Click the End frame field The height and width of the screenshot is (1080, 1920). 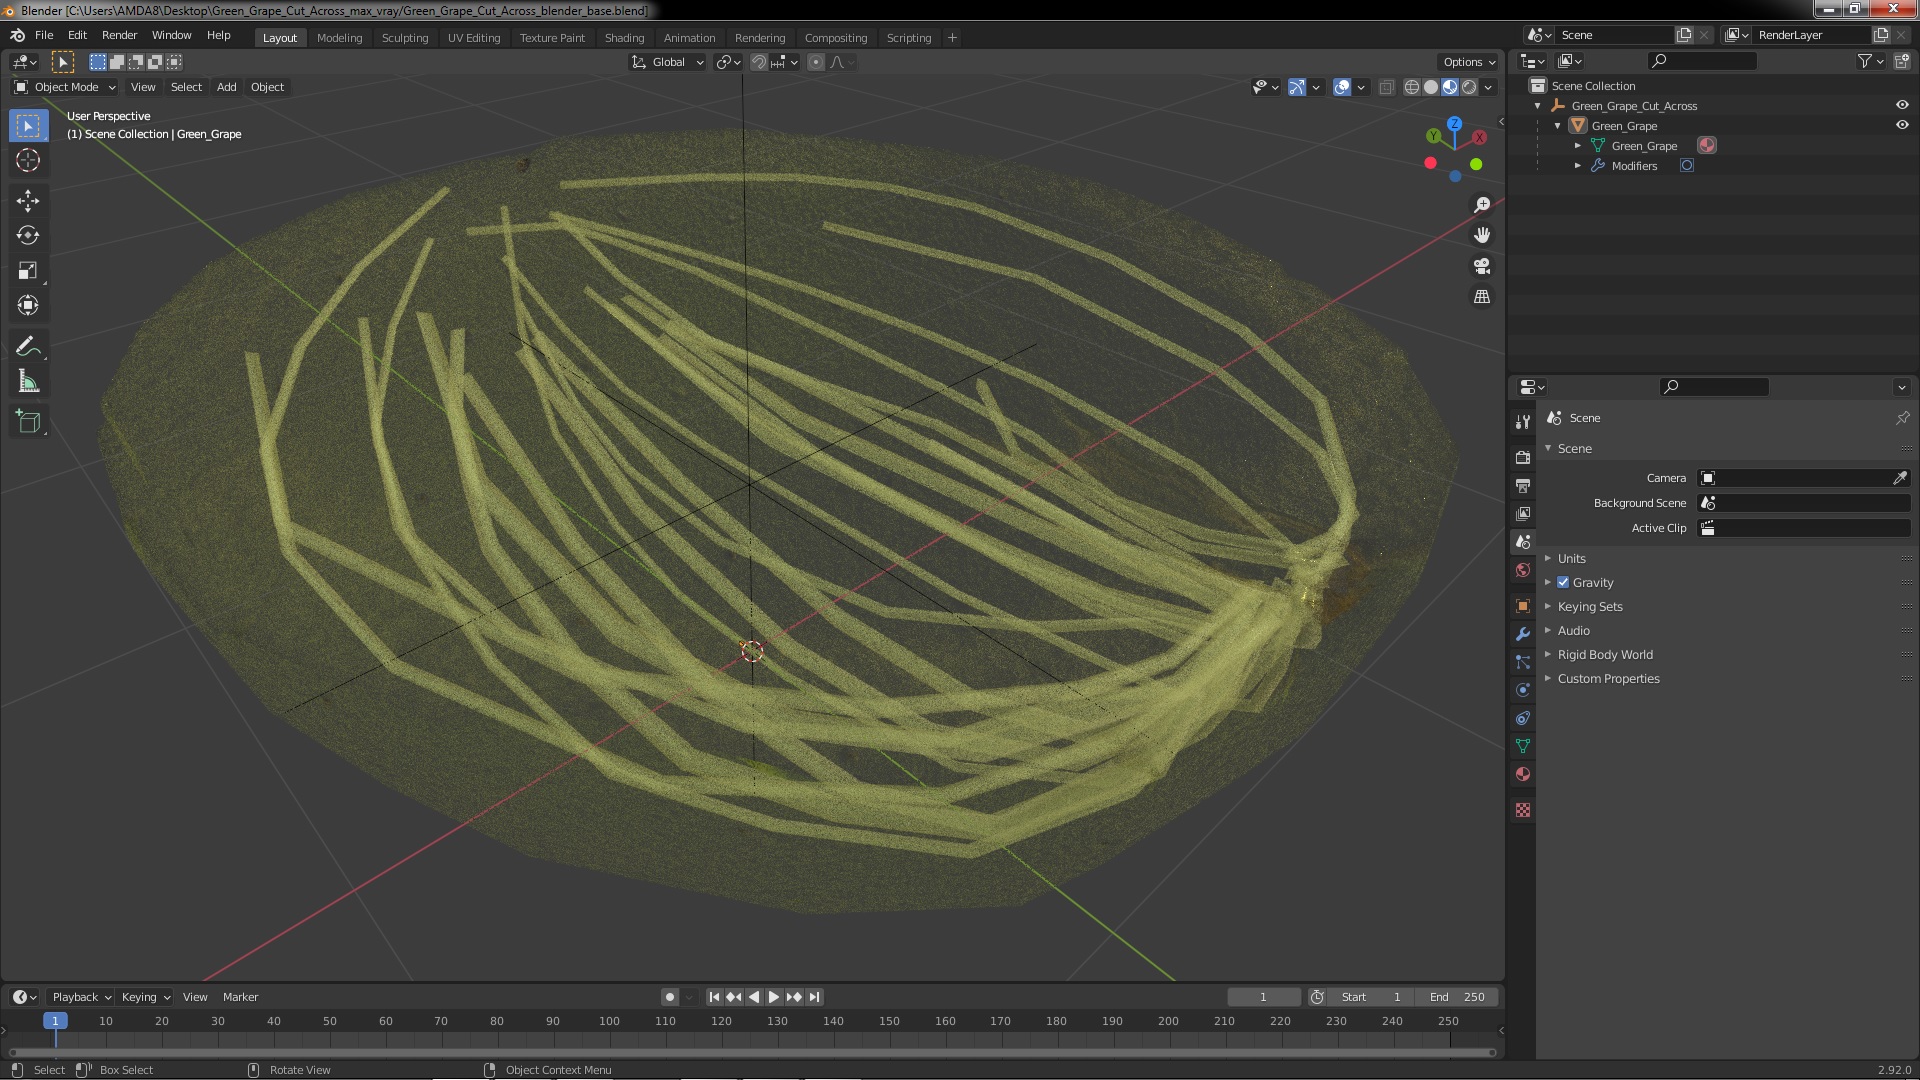1457,997
